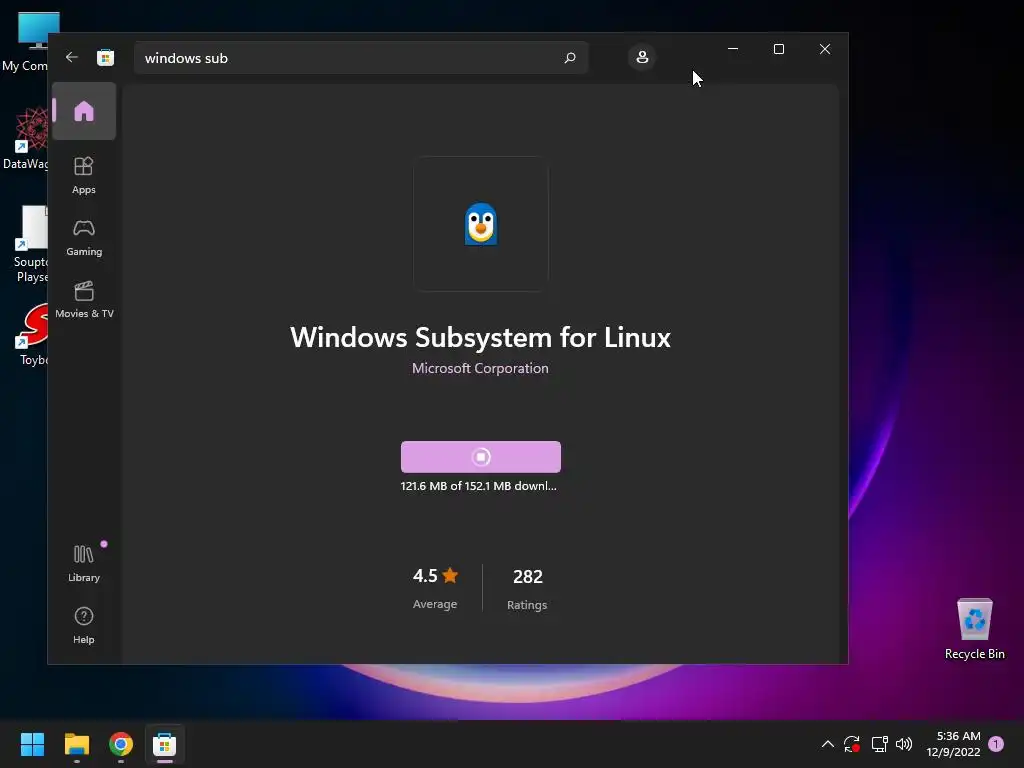Maximize the Microsoft Store window
Image resolution: width=1024 pixels, height=768 pixels.
tap(778, 49)
